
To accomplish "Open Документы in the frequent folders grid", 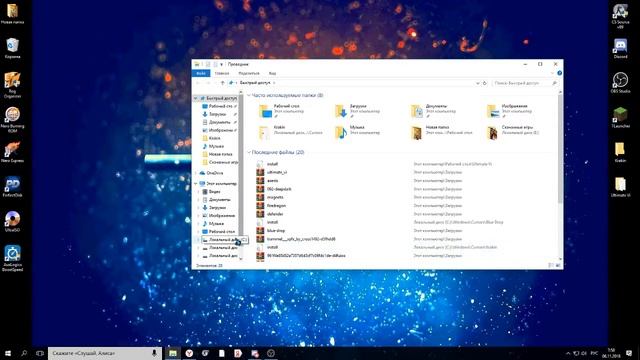I will pyautogui.click(x=433, y=111).
